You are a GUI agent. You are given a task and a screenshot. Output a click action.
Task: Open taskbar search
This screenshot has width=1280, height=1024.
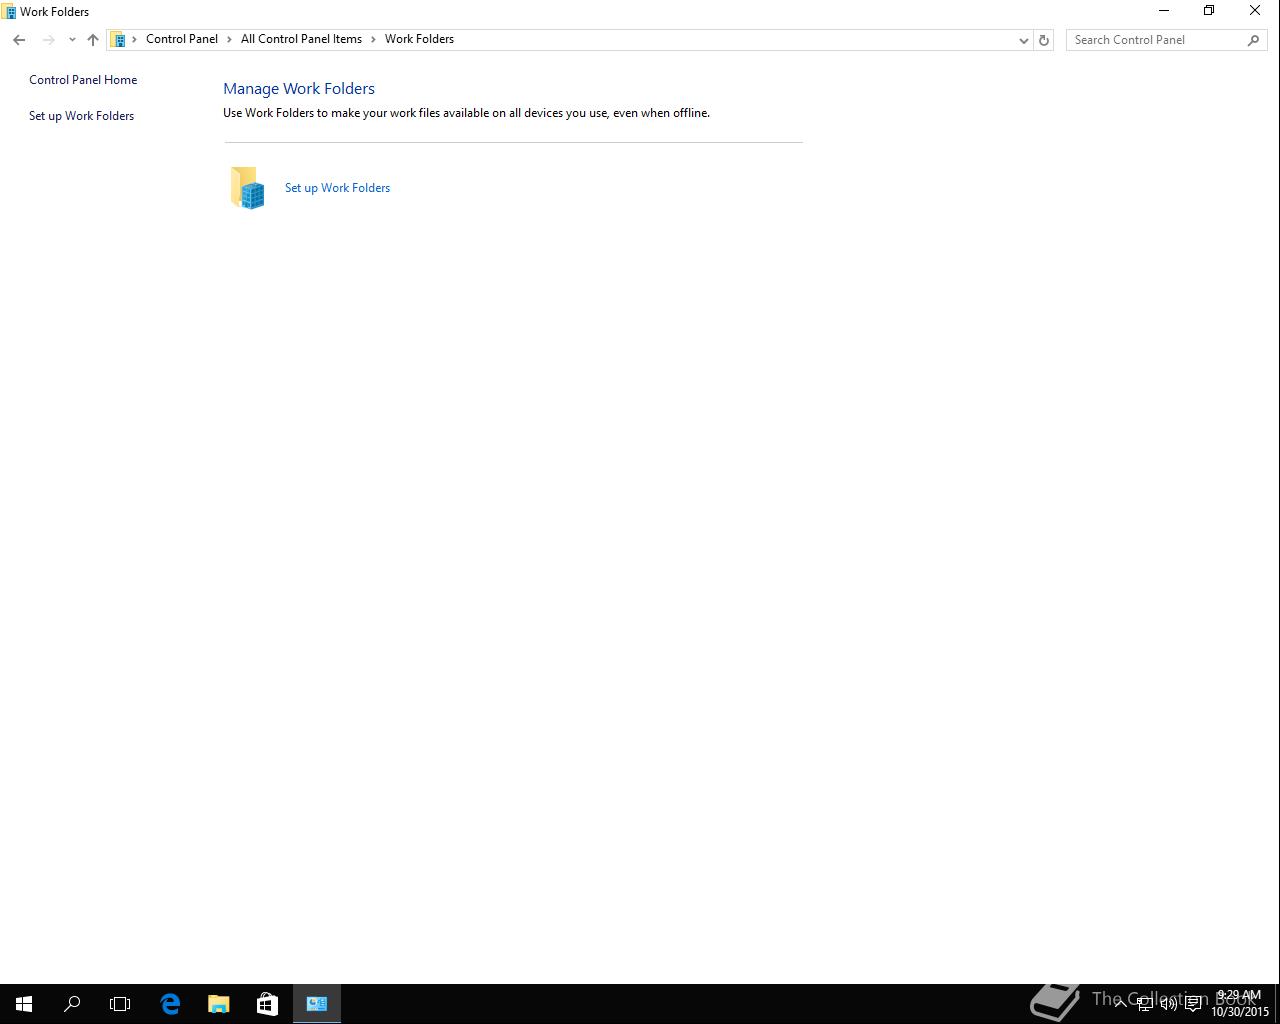pos(72,1004)
